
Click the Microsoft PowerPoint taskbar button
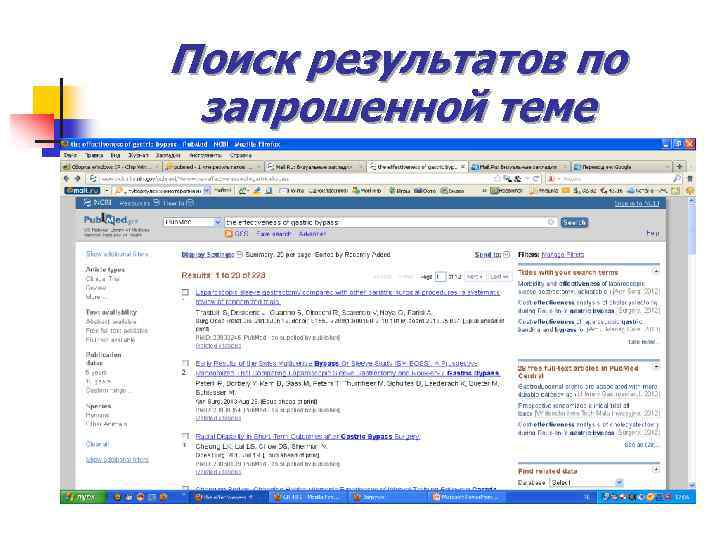click(x=468, y=497)
